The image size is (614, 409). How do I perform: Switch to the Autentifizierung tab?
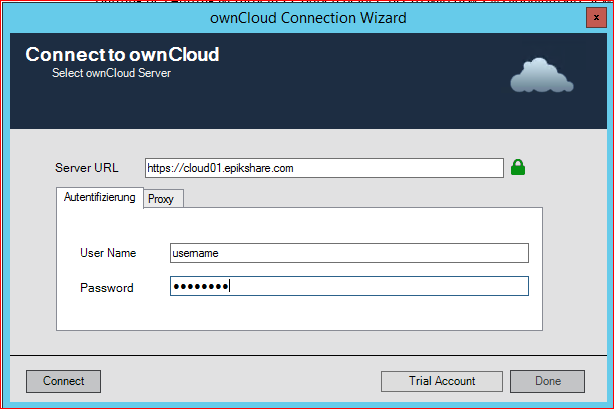(99, 197)
